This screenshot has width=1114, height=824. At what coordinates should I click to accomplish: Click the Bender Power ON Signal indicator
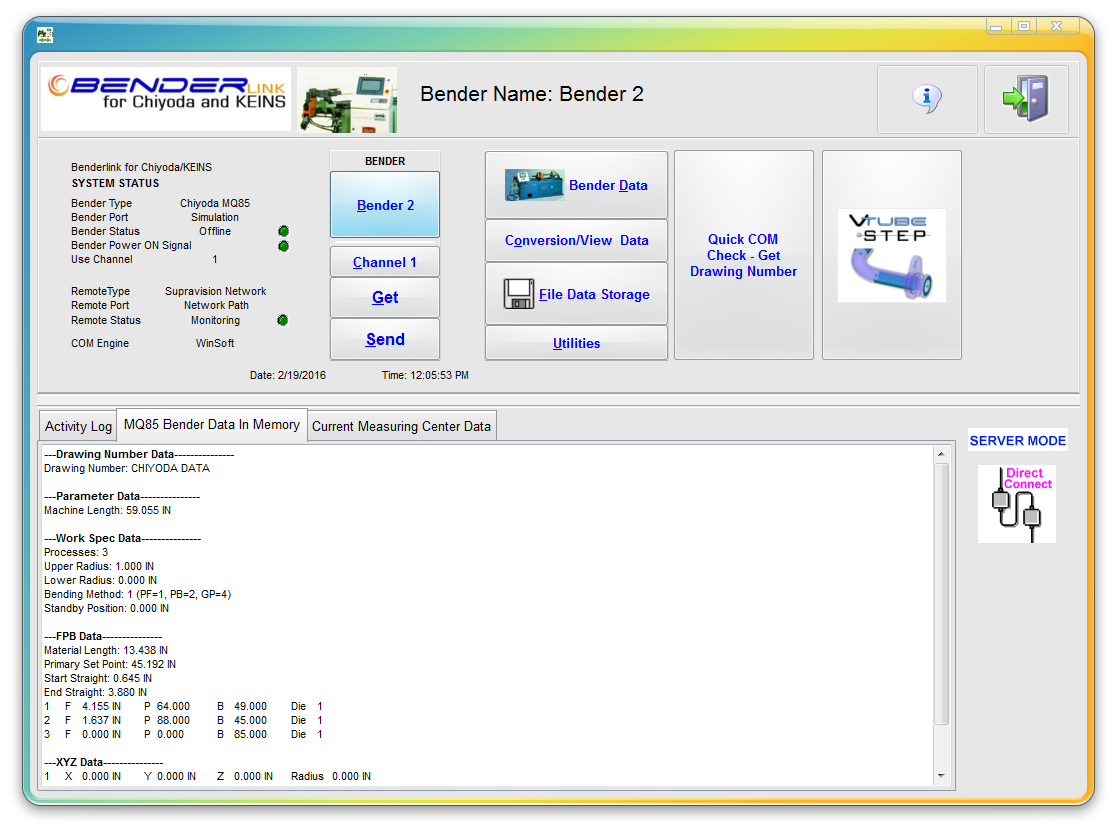click(x=283, y=246)
